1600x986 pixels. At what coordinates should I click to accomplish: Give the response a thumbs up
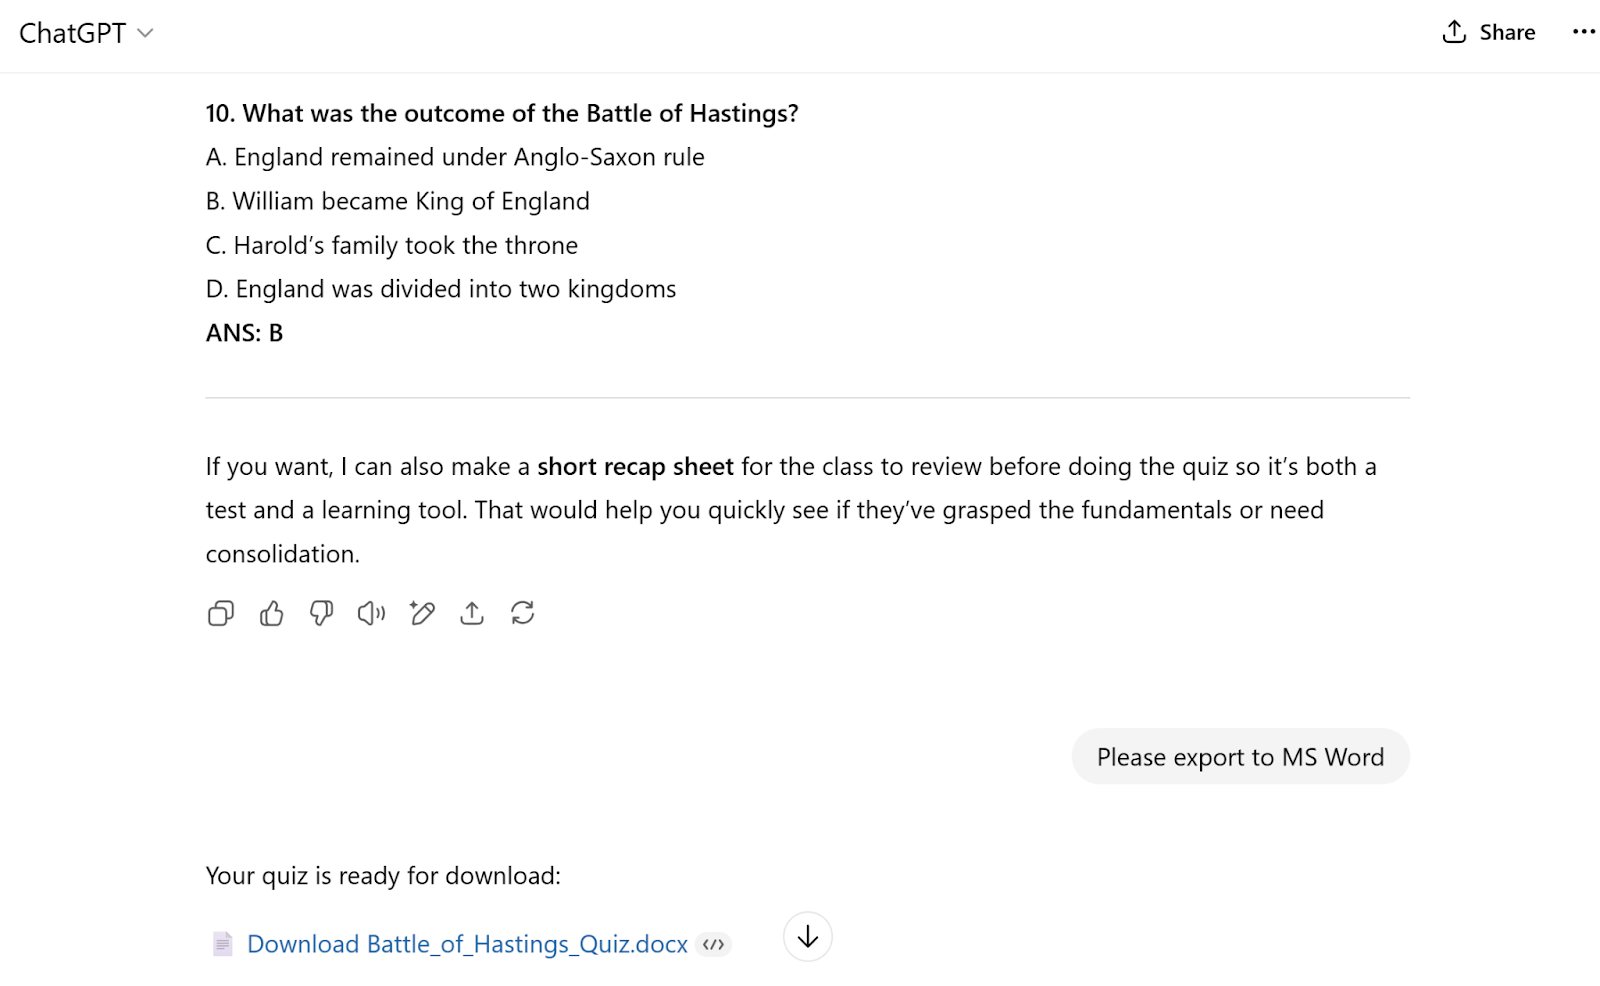pyautogui.click(x=270, y=613)
